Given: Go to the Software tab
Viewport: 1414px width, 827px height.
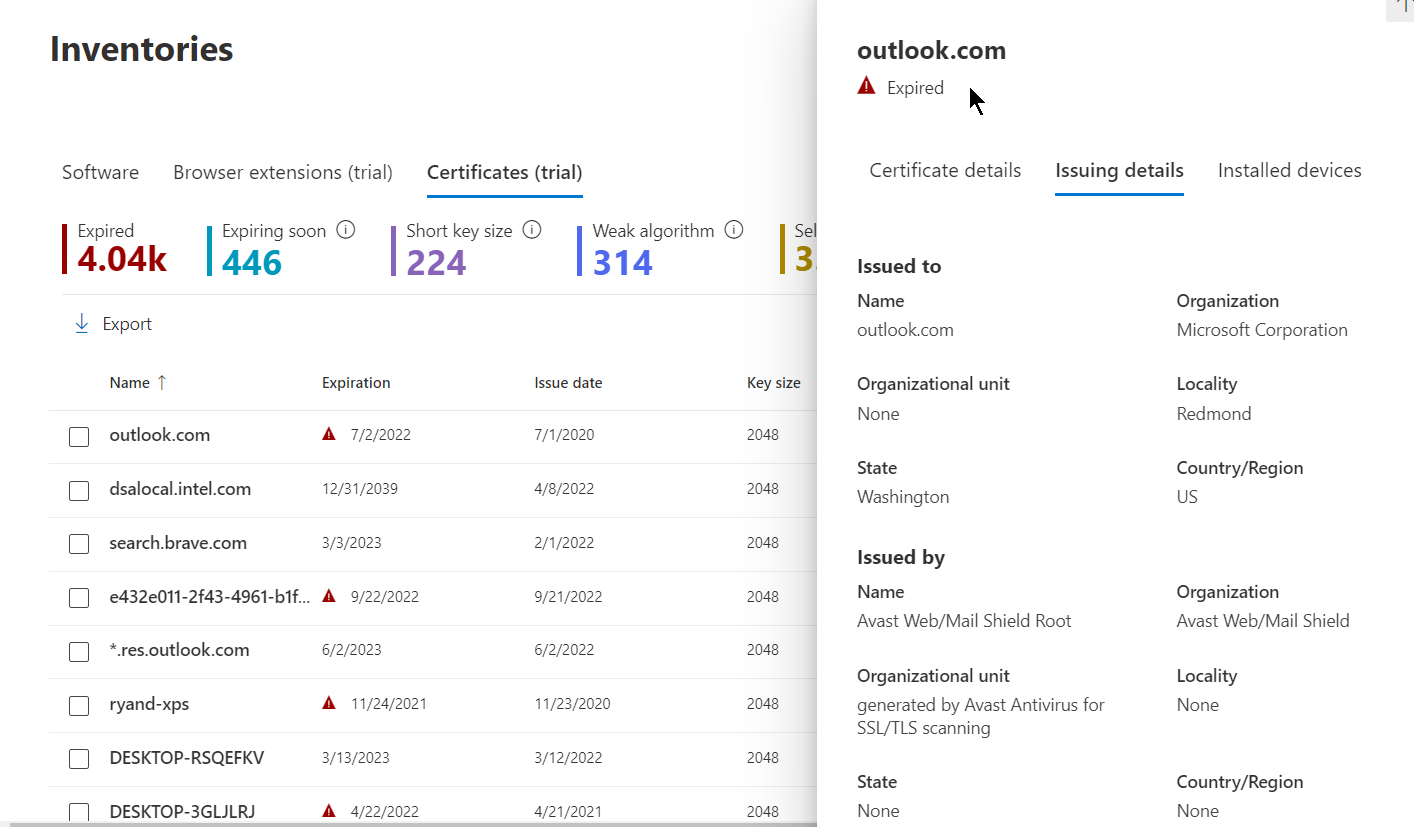Looking at the screenshot, I should (x=100, y=173).
